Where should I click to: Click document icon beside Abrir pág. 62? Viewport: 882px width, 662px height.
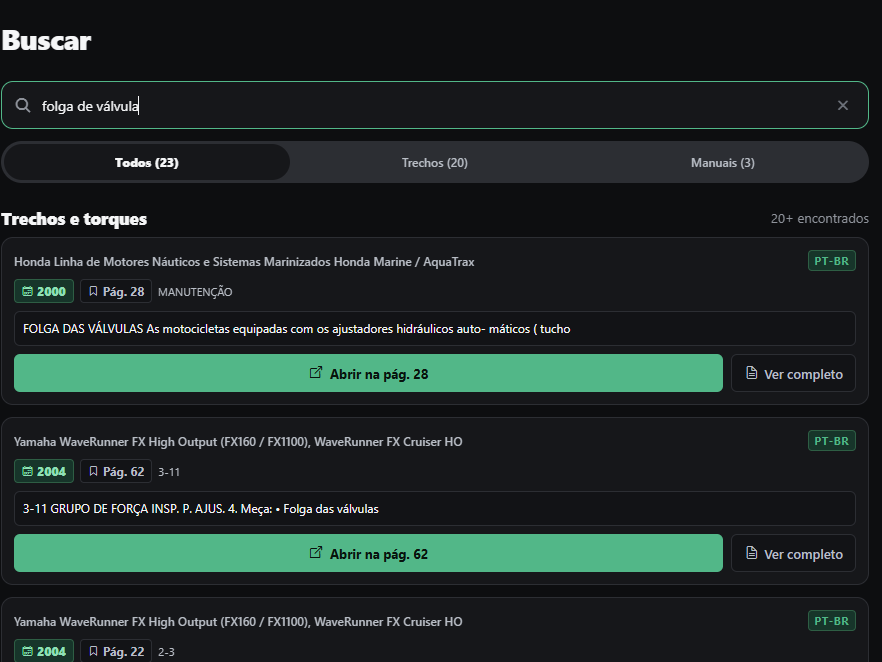click(752, 553)
